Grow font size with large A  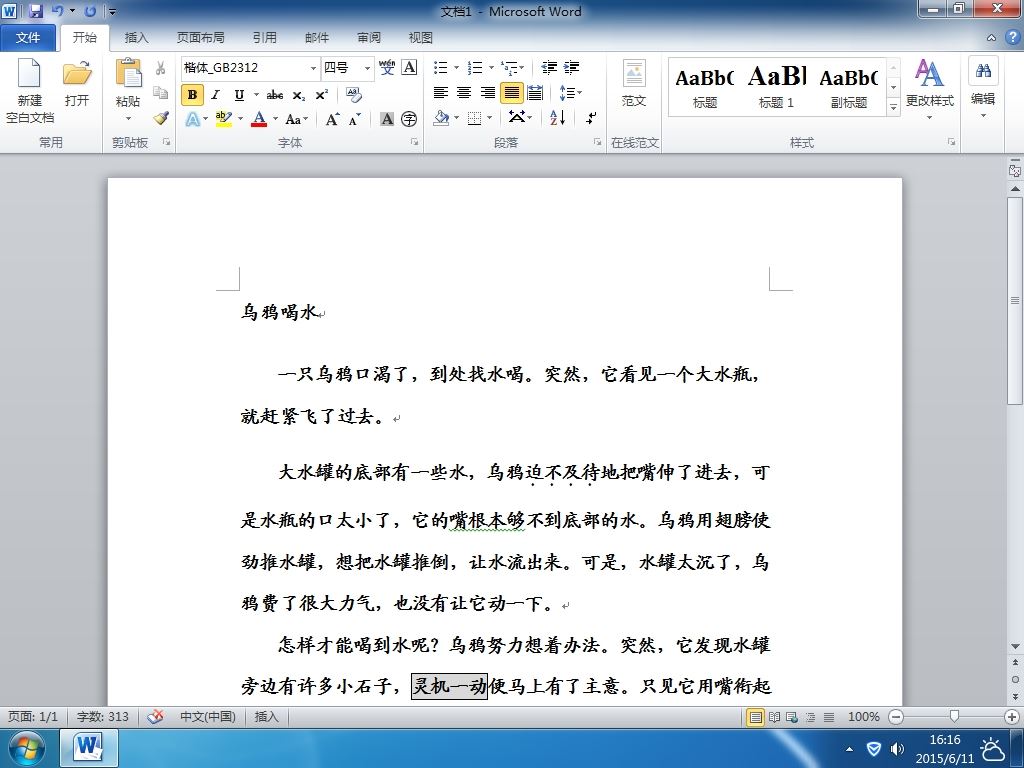tap(332, 119)
